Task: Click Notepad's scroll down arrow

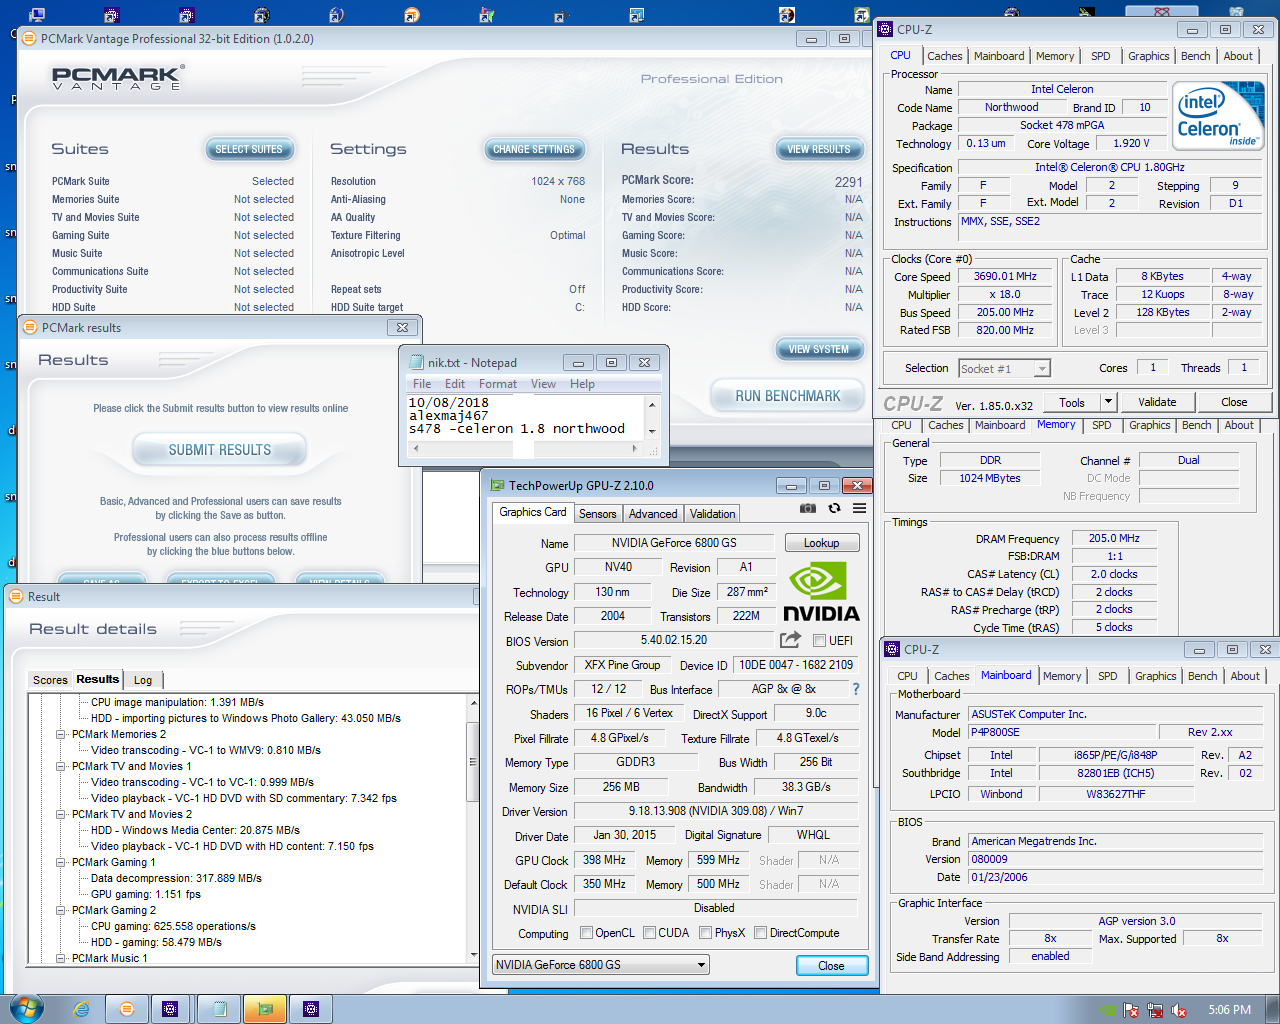Action: tap(652, 432)
